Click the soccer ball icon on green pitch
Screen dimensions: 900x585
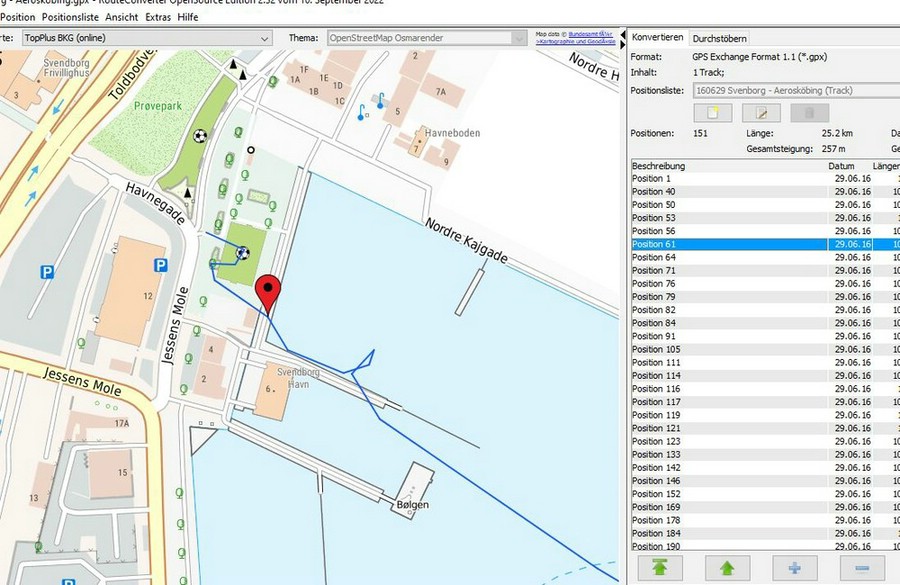(242, 253)
